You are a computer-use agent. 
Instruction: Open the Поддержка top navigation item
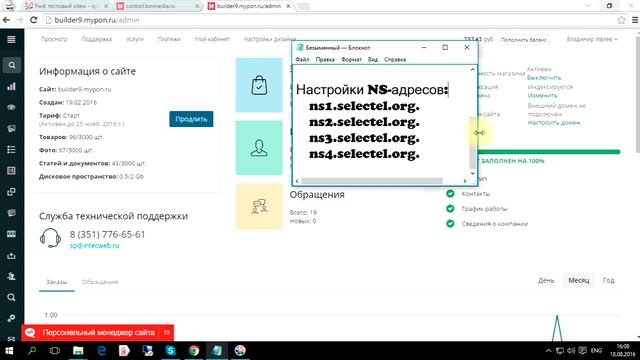[97, 39]
